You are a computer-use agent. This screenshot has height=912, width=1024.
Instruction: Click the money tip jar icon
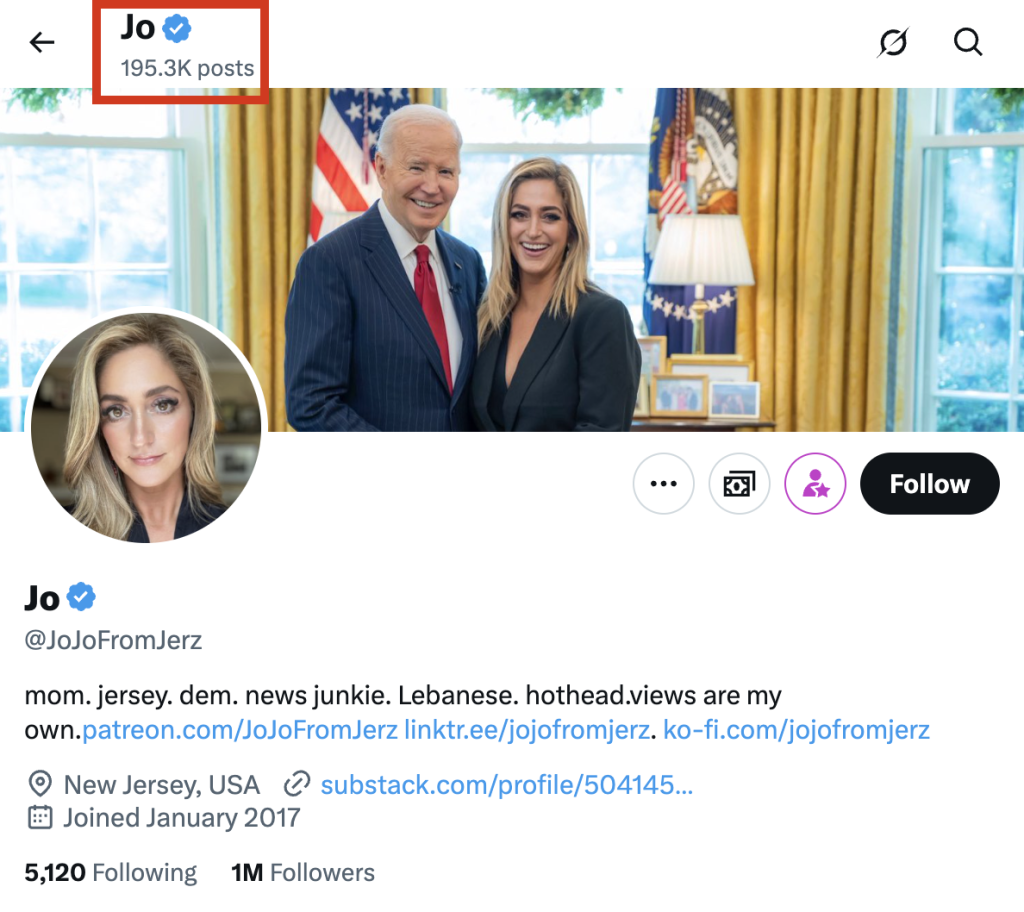pos(740,484)
